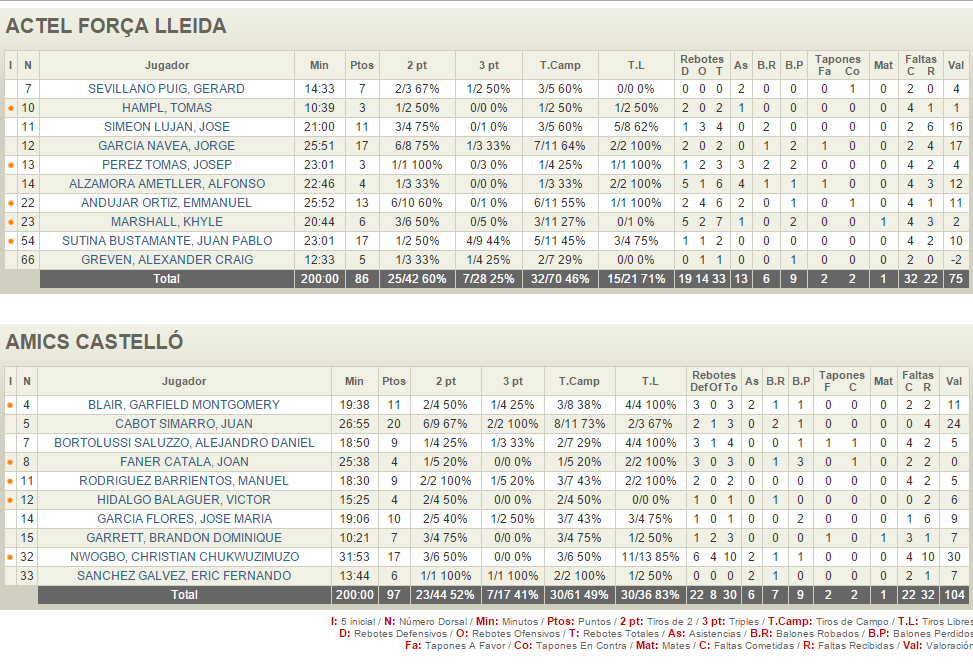This screenshot has height=664, width=973.
Task: Click the Total row of Amics Castelló
Action: tap(184, 595)
